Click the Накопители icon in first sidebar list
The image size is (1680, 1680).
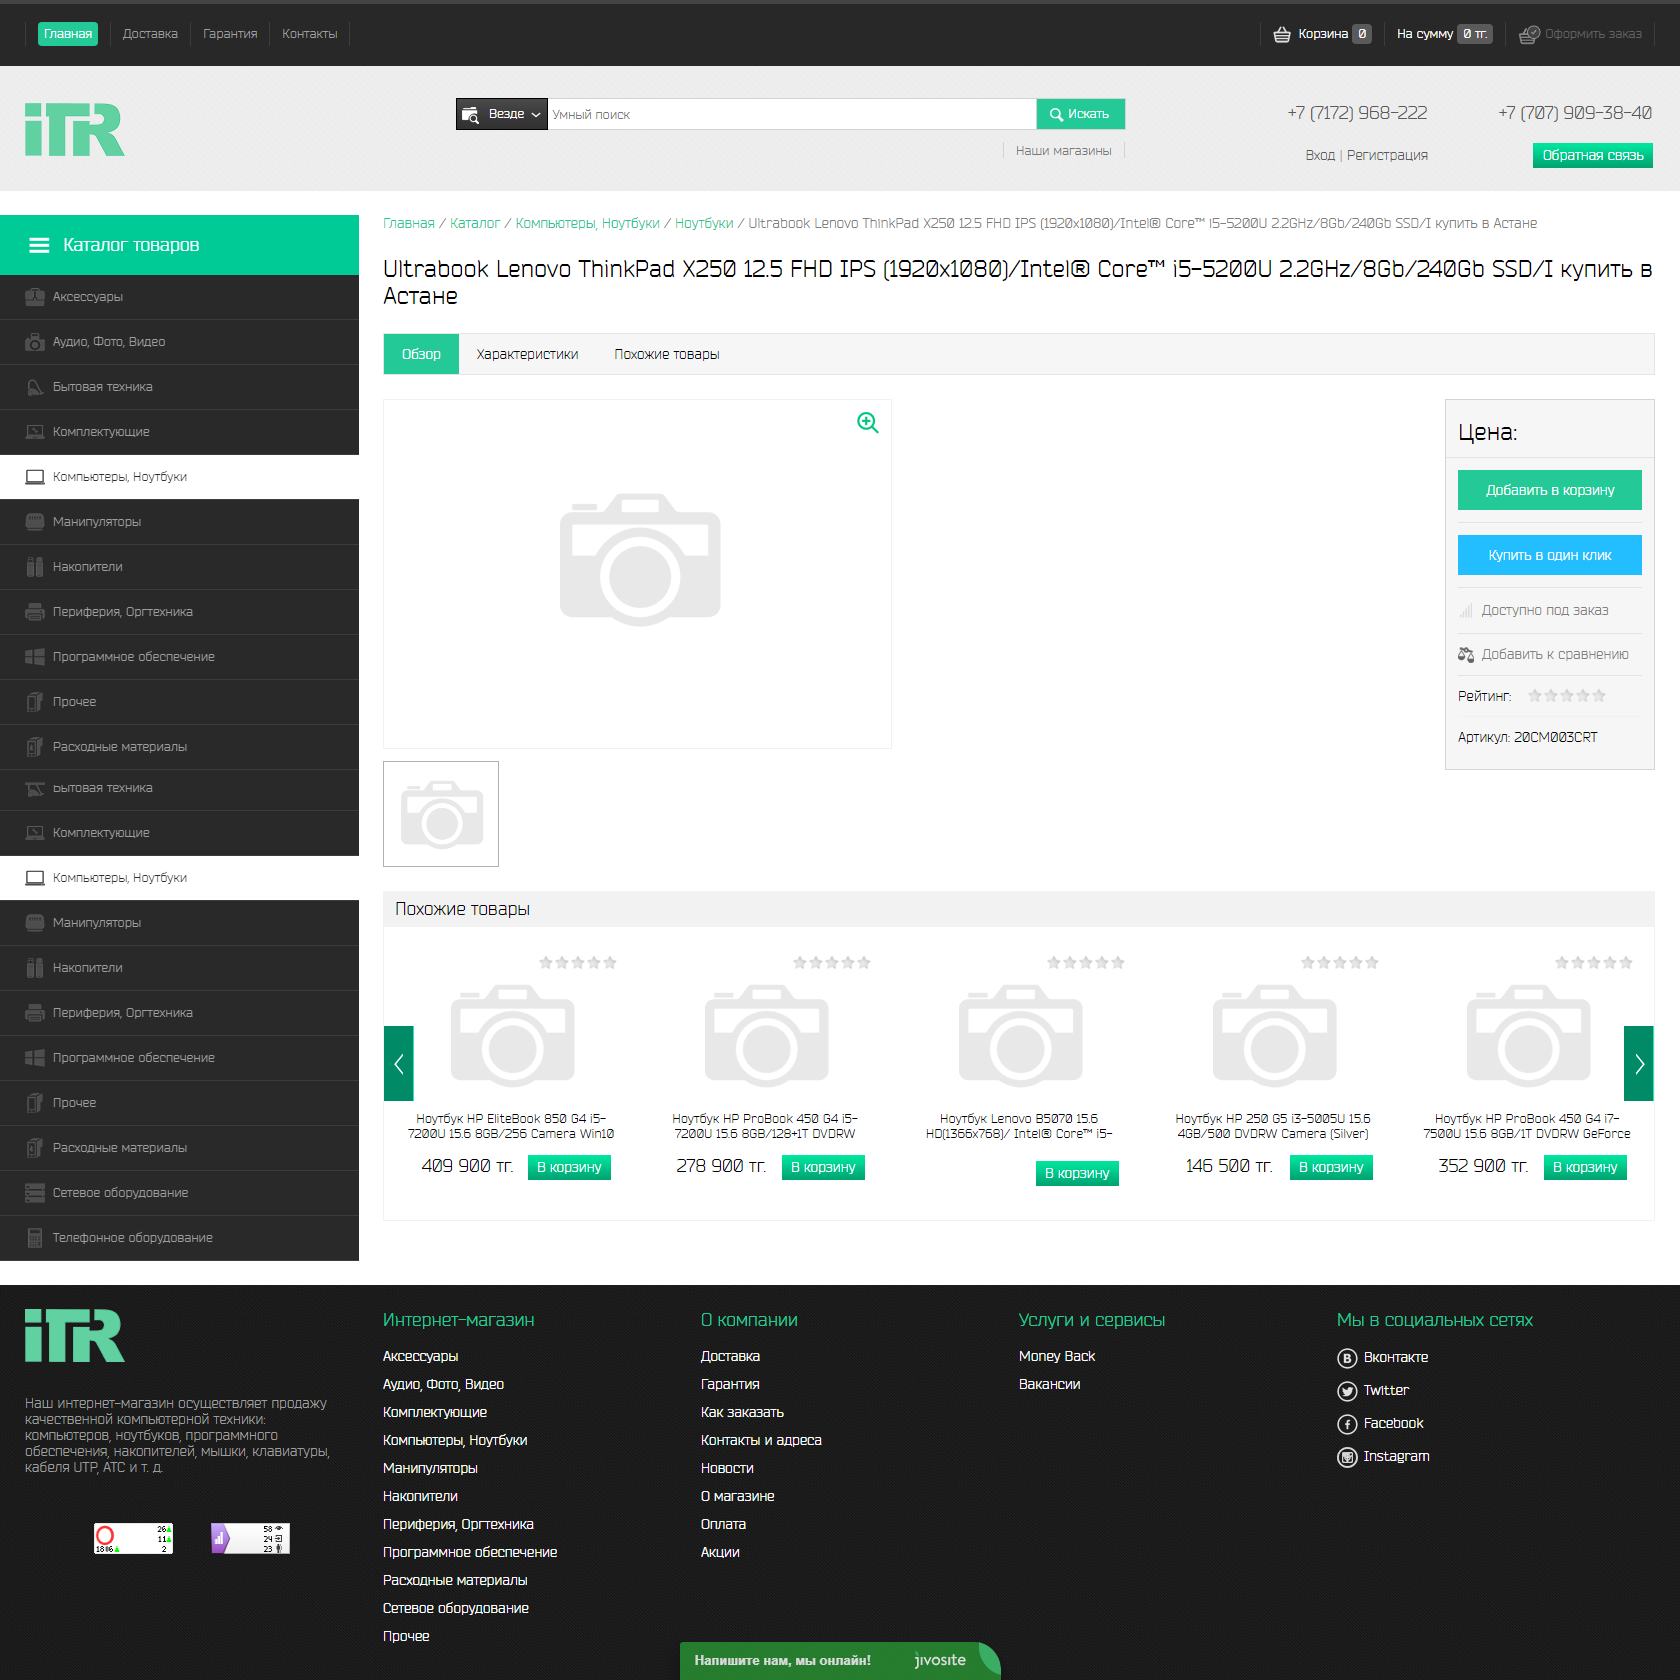(35, 567)
